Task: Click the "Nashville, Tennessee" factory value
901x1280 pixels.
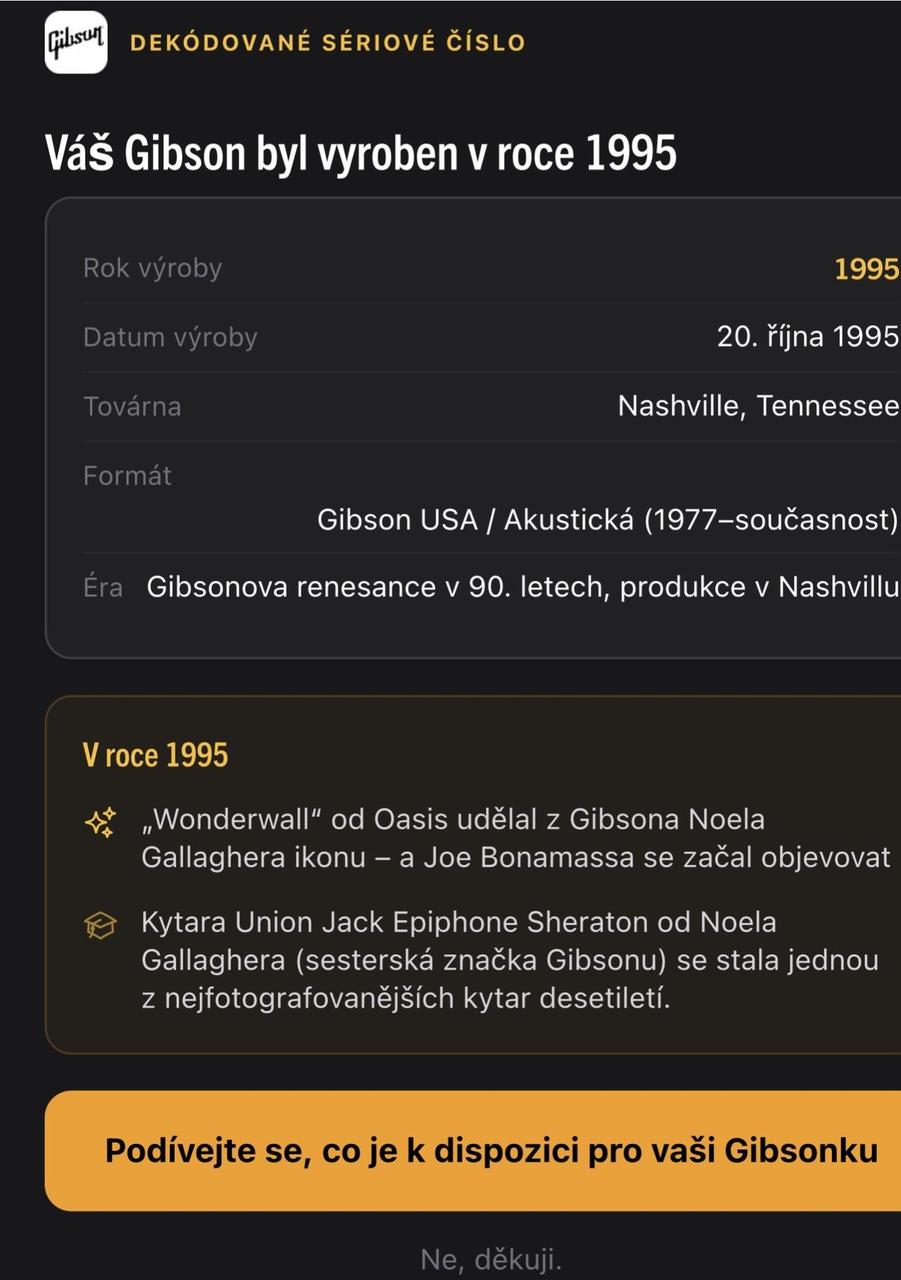Action: [x=758, y=406]
